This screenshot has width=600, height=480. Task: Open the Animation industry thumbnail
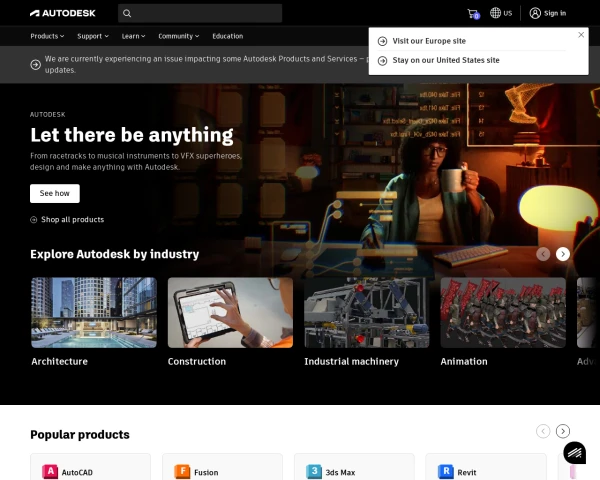[503, 313]
